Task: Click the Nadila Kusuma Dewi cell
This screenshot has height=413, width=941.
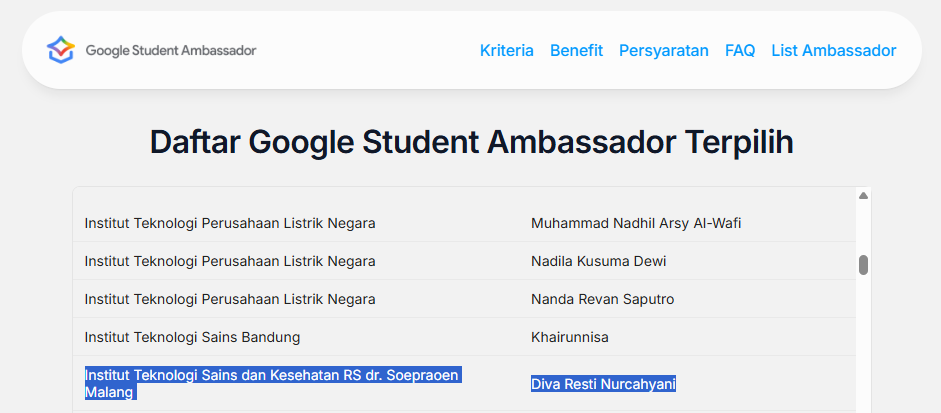Action: point(598,261)
